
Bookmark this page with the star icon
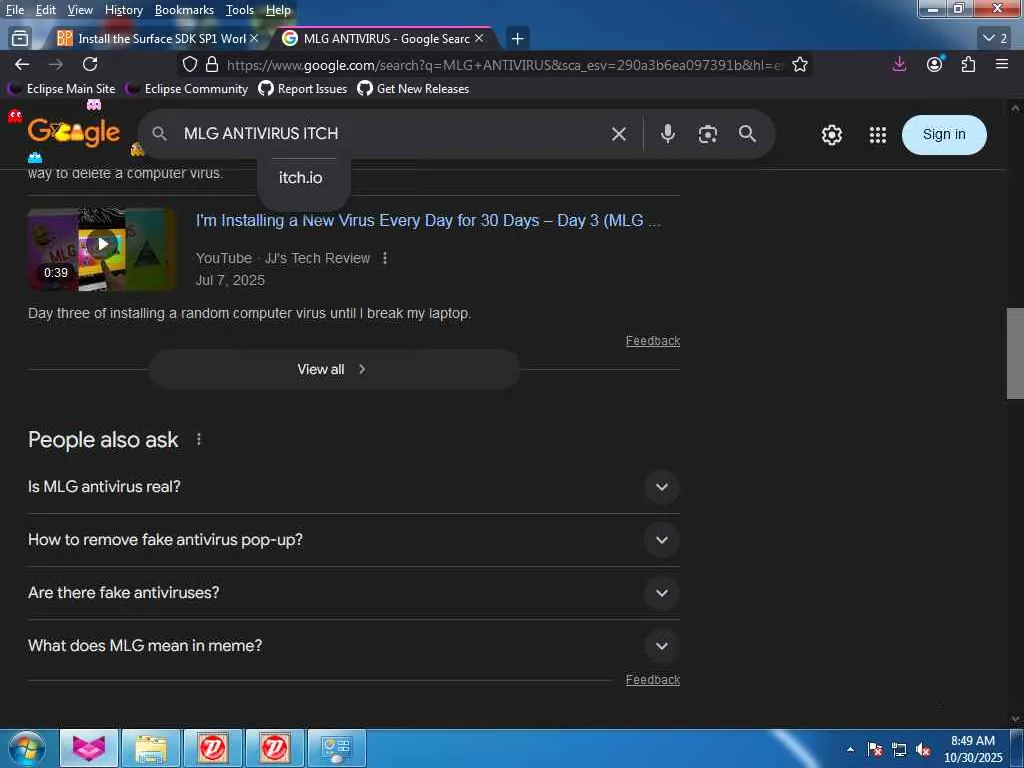[799, 64]
